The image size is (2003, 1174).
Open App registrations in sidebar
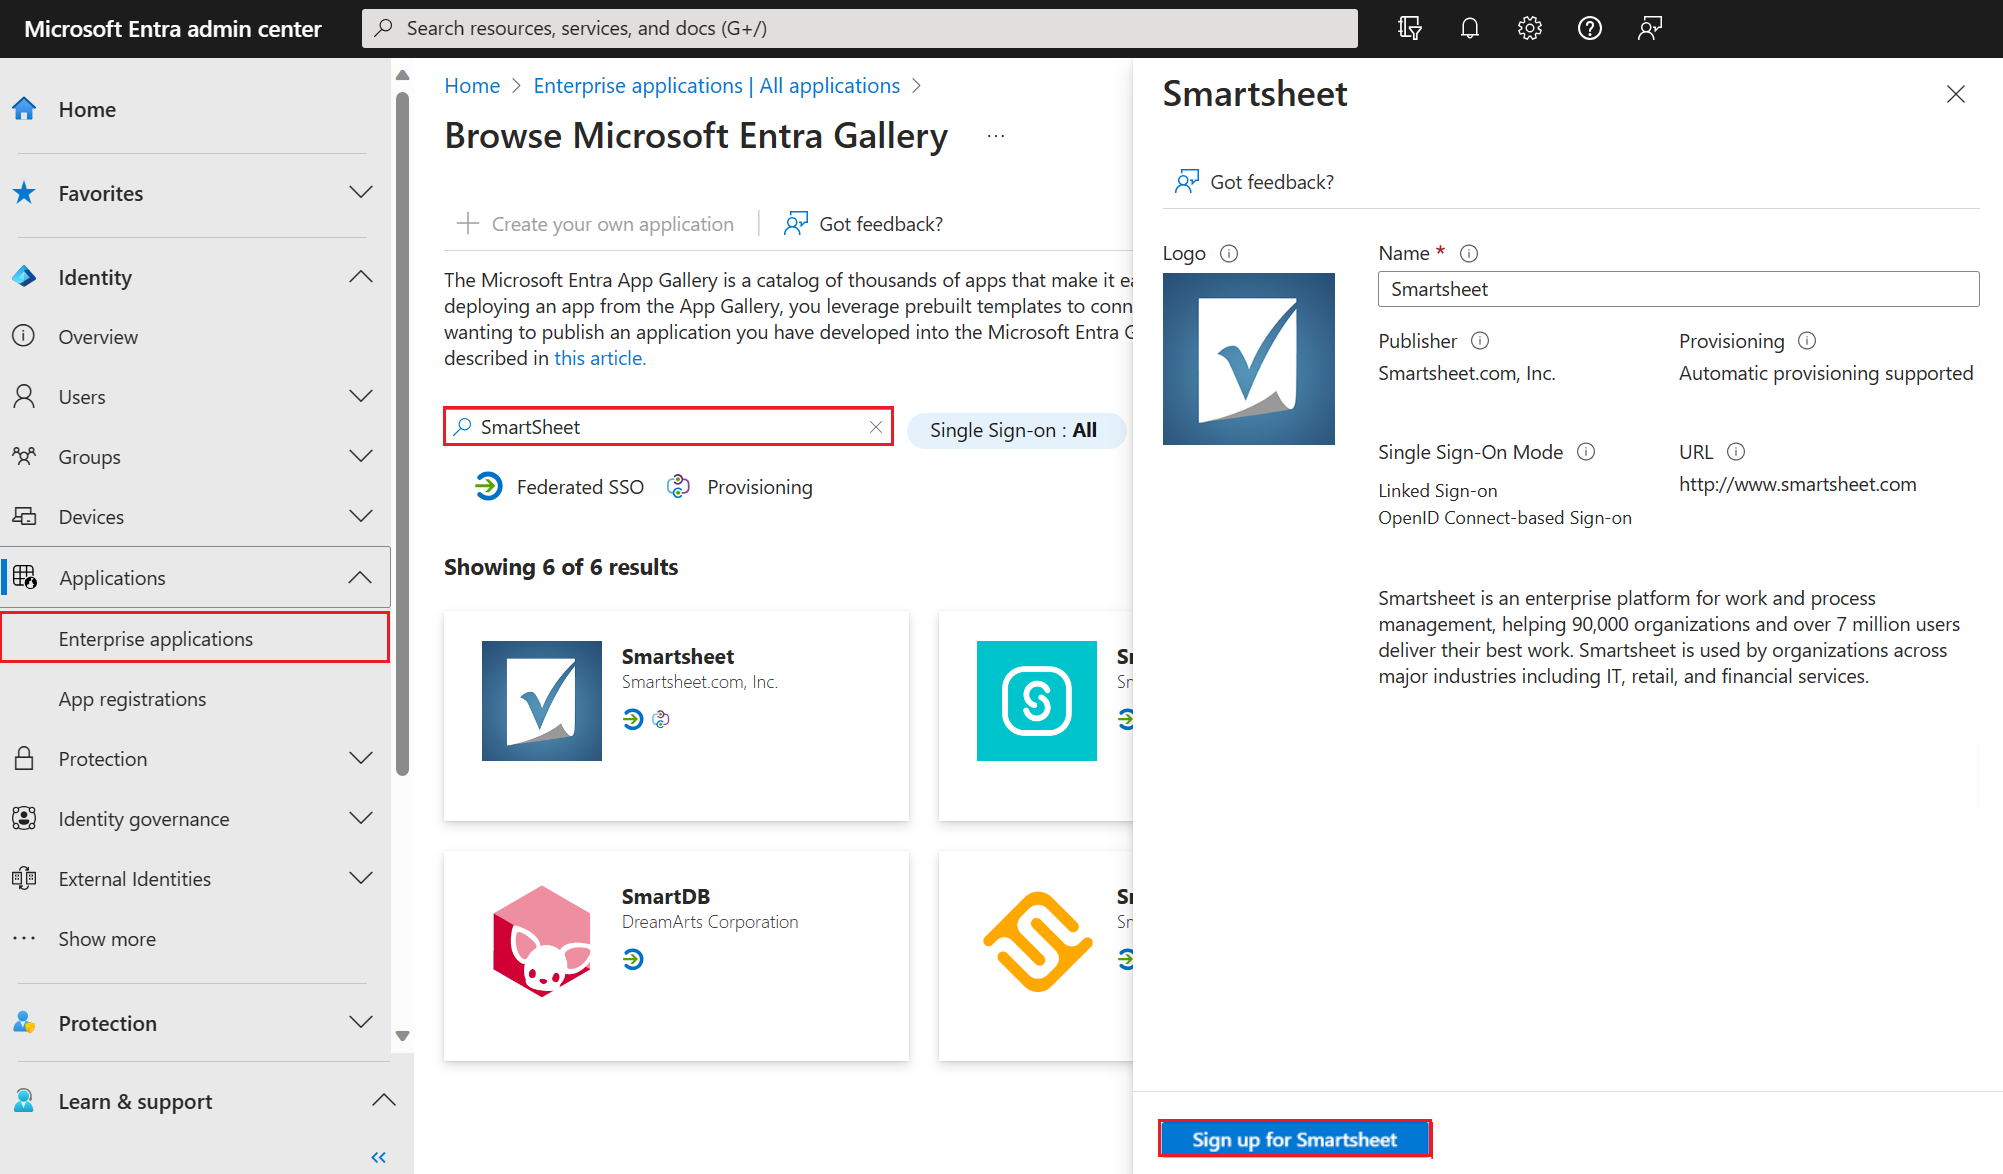coord(132,699)
